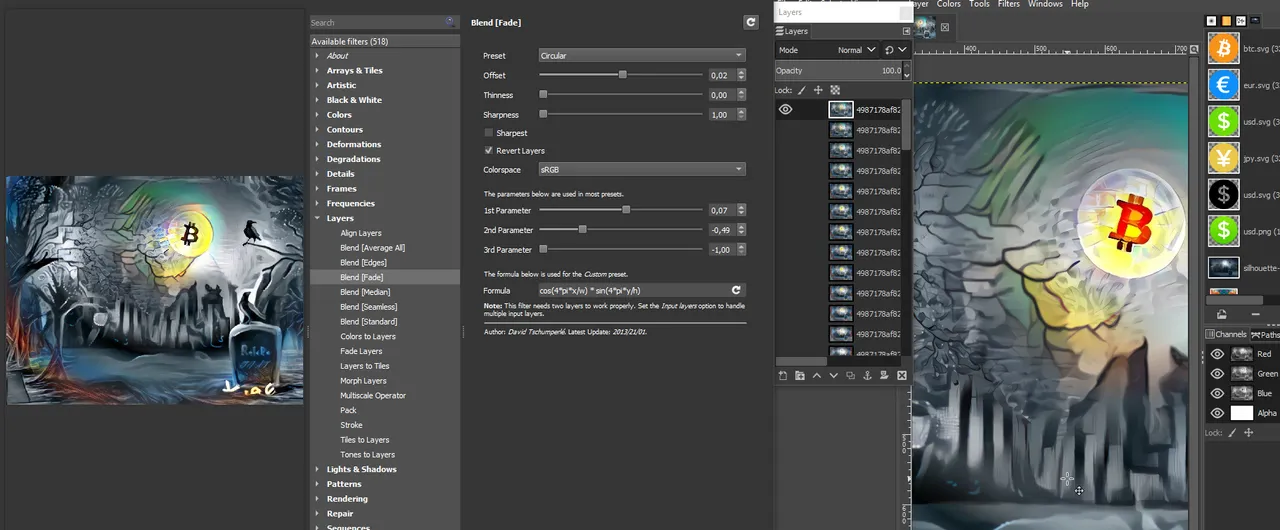Lock layer pixels with the brush icon

[802, 90]
